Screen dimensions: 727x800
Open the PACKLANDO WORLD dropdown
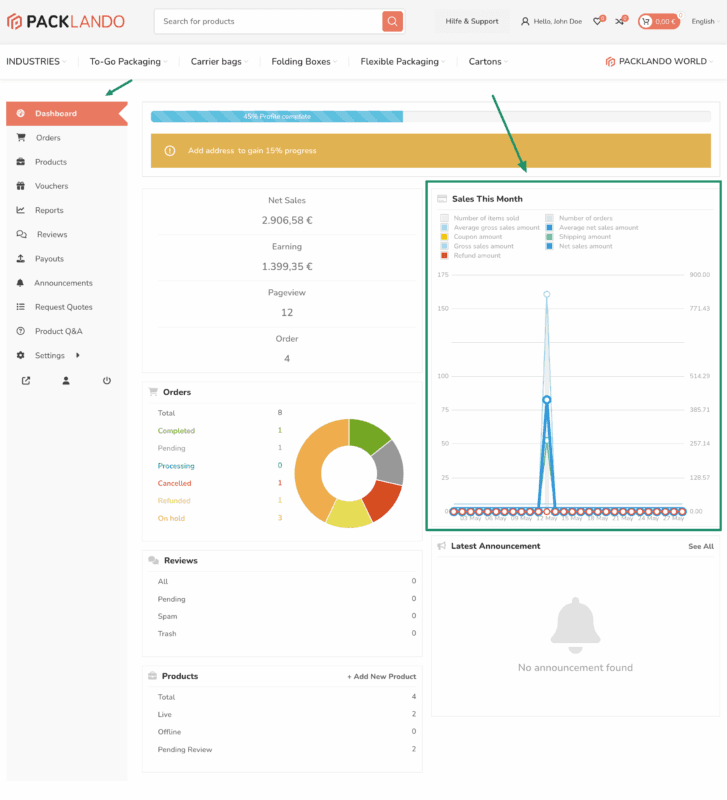coord(659,62)
